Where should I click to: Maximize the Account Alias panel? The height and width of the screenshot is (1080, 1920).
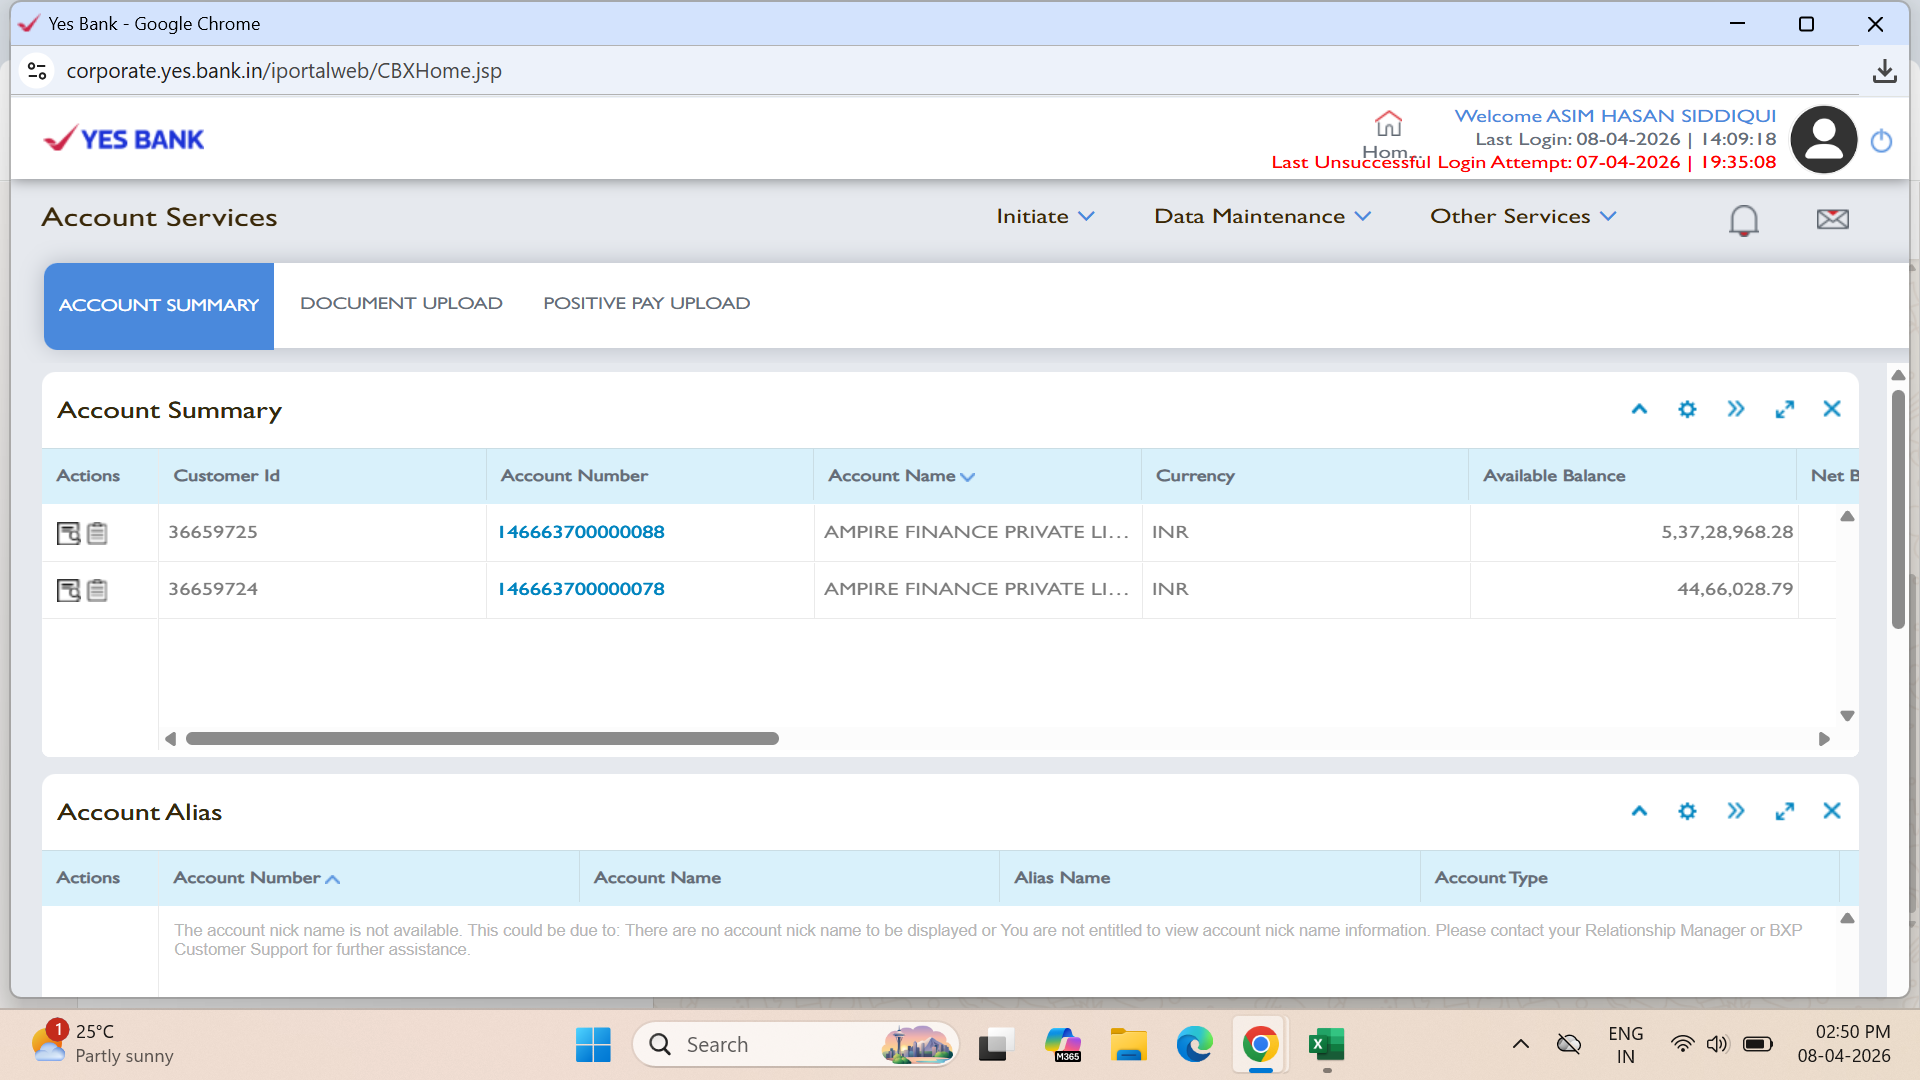1784,811
